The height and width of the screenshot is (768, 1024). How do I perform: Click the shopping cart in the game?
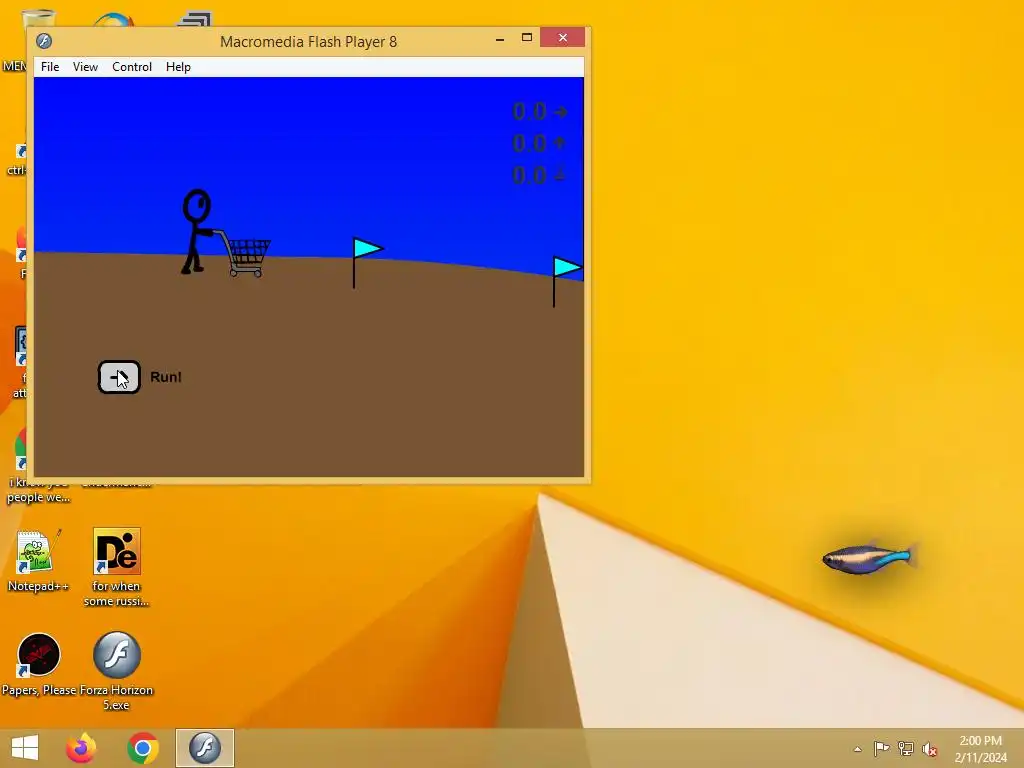pos(246,255)
